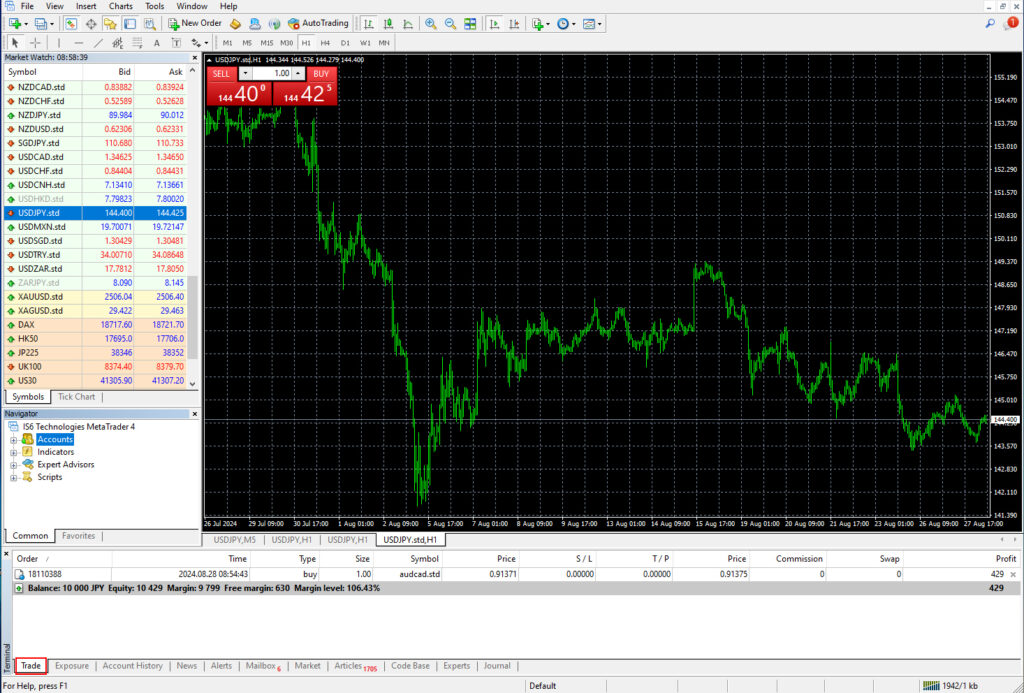Increase trade volume with up arrow

[x=298, y=73]
